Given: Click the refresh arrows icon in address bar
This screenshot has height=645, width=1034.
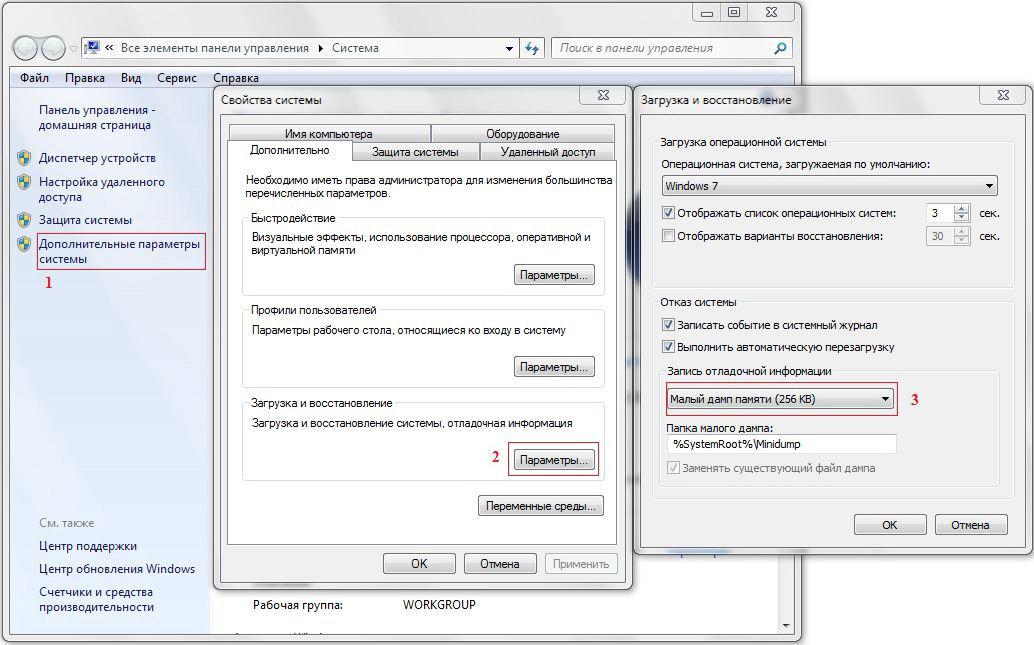Looking at the screenshot, I should tap(532, 48).
